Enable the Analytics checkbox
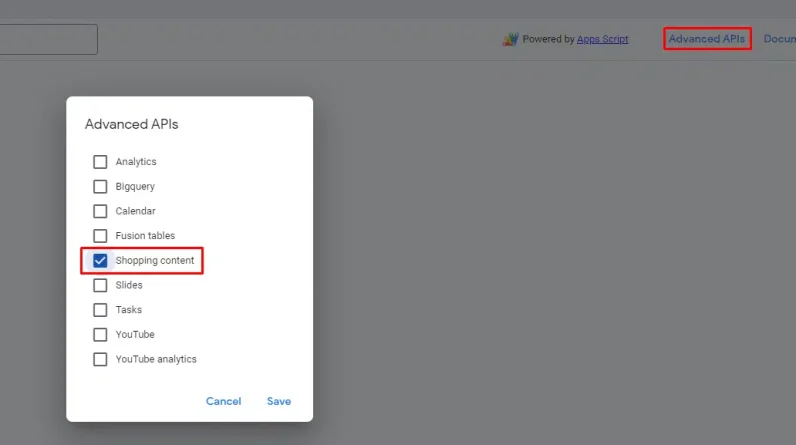The width and height of the screenshot is (796, 445). (x=100, y=162)
